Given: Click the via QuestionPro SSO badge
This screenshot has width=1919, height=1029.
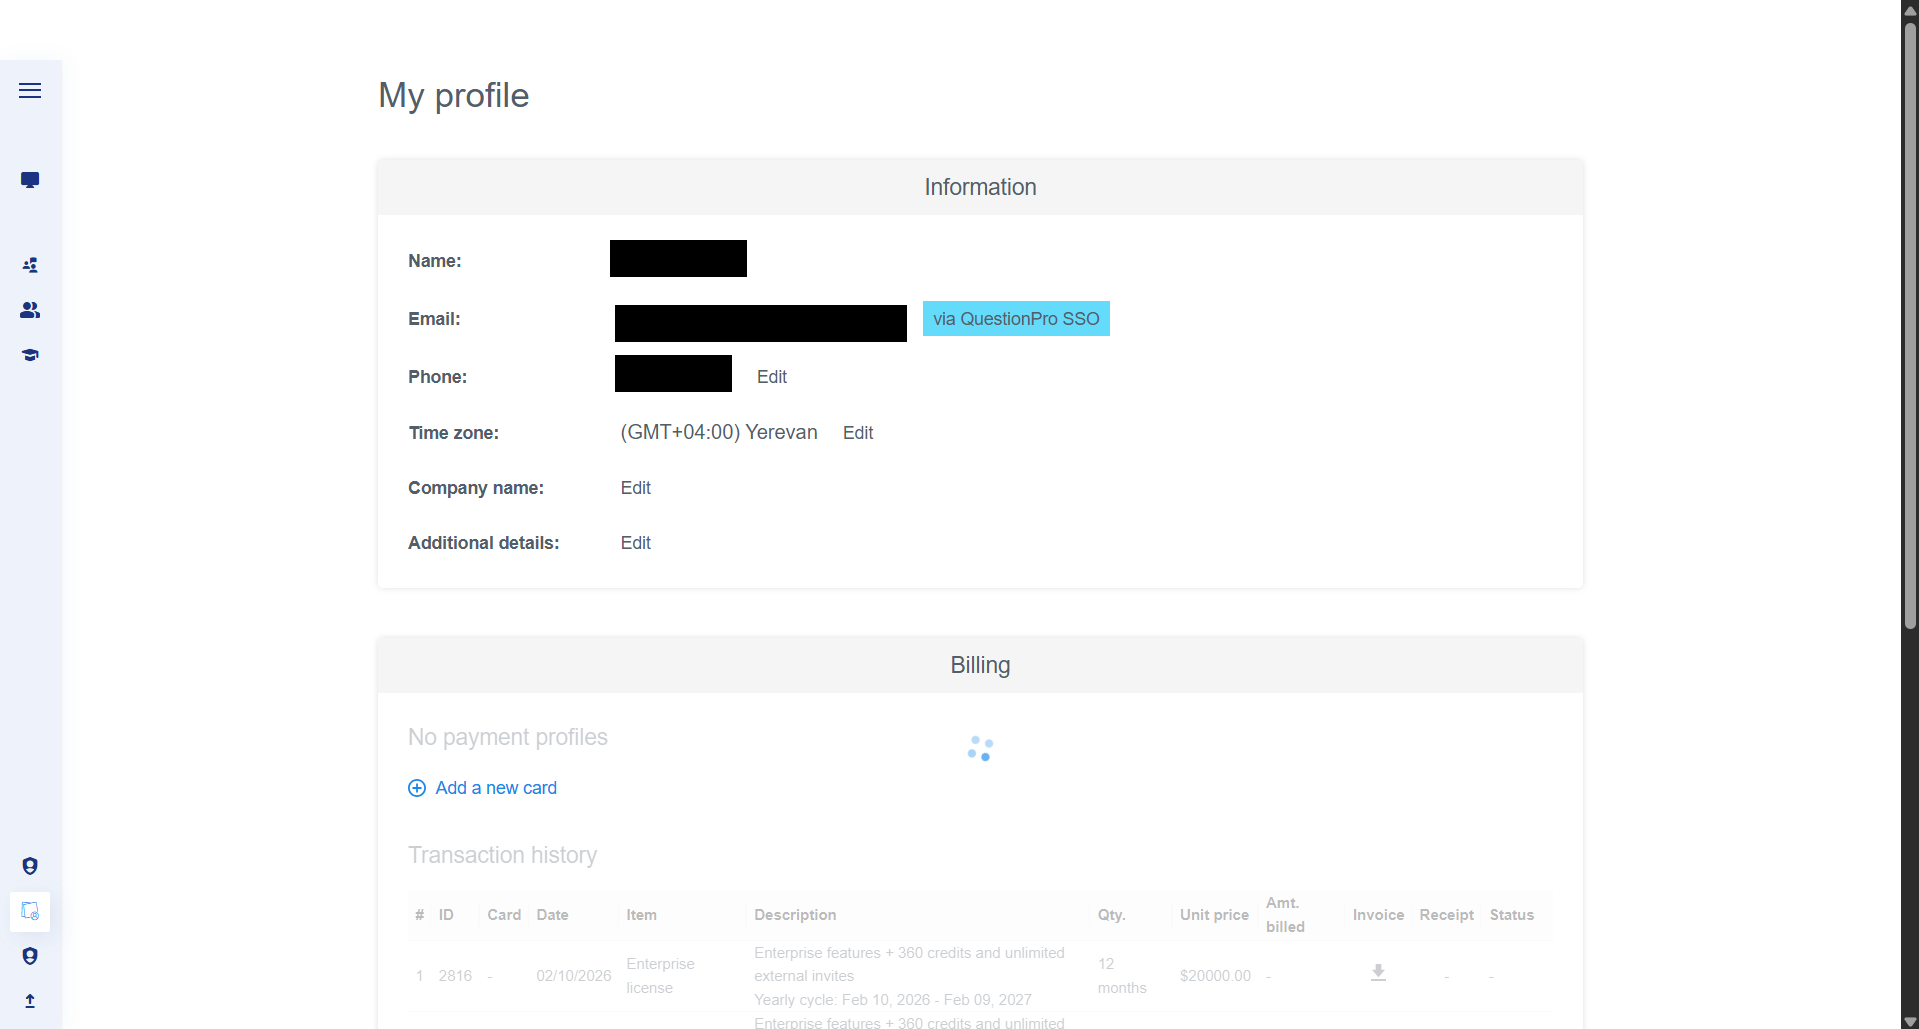Looking at the screenshot, I should [x=1015, y=318].
